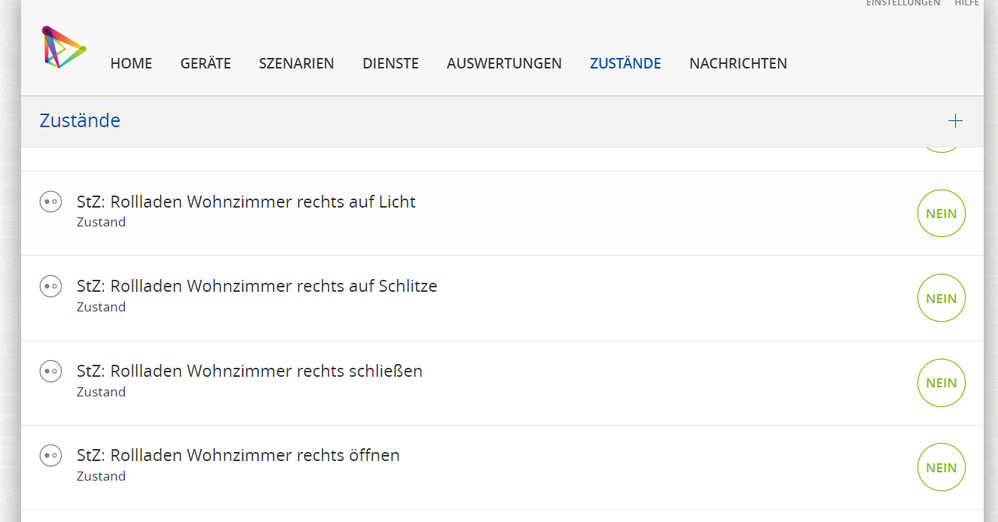Toggle NEIN for Rollladen rechts auf Schlitze
This screenshot has width=998, height=522.
[x=941, y=298]
